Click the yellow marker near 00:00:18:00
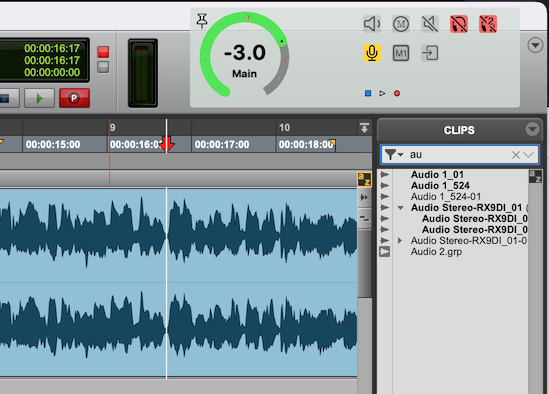Viewport: 549px width, 394px height. click(x=332, y=143)
